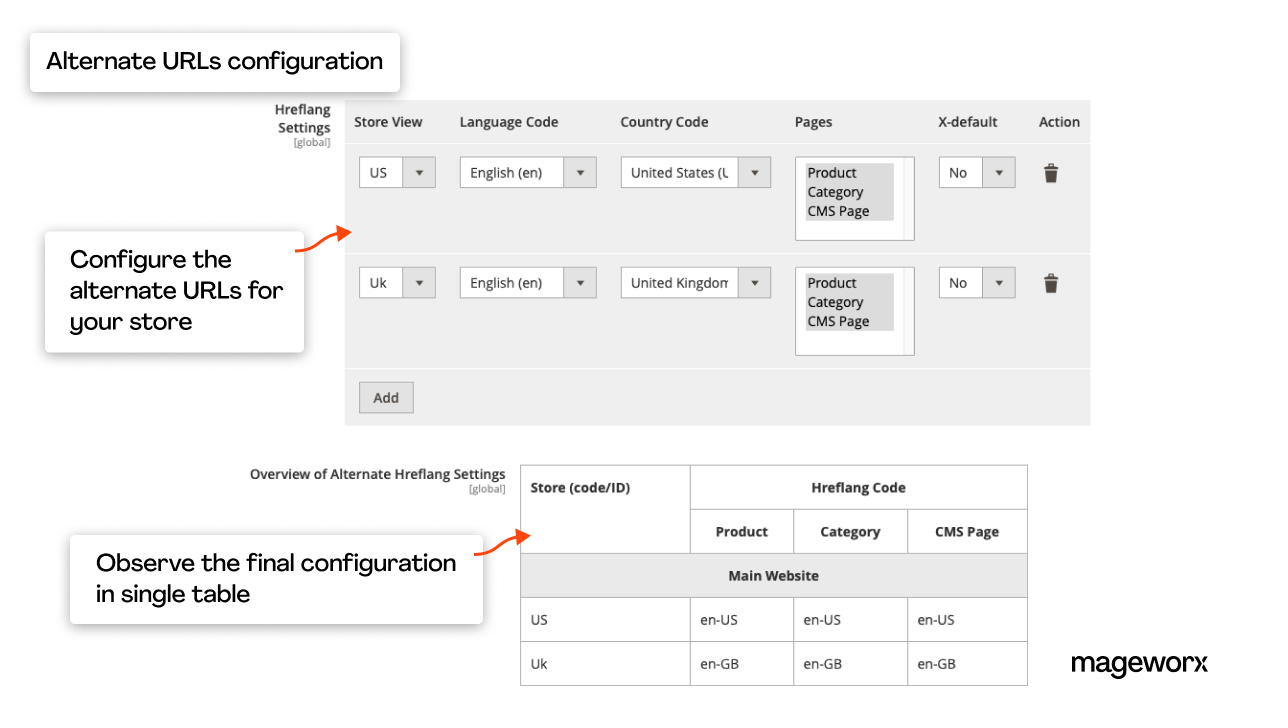The image size is (1288, 728).
Task: Click the Add button
Action: [x=386, y=397]
